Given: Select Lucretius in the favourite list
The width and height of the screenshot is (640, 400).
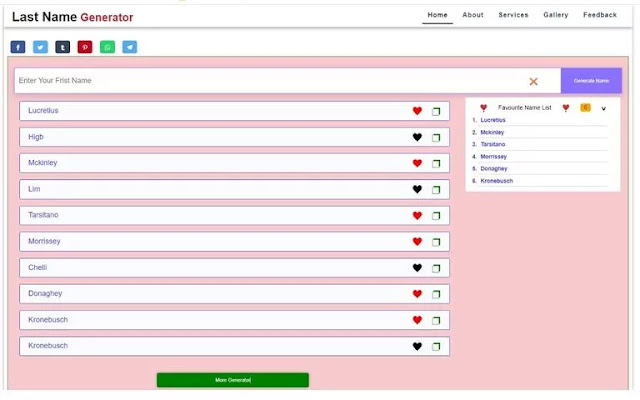Looking at the screenshot, I should click(x=493, y=120).
